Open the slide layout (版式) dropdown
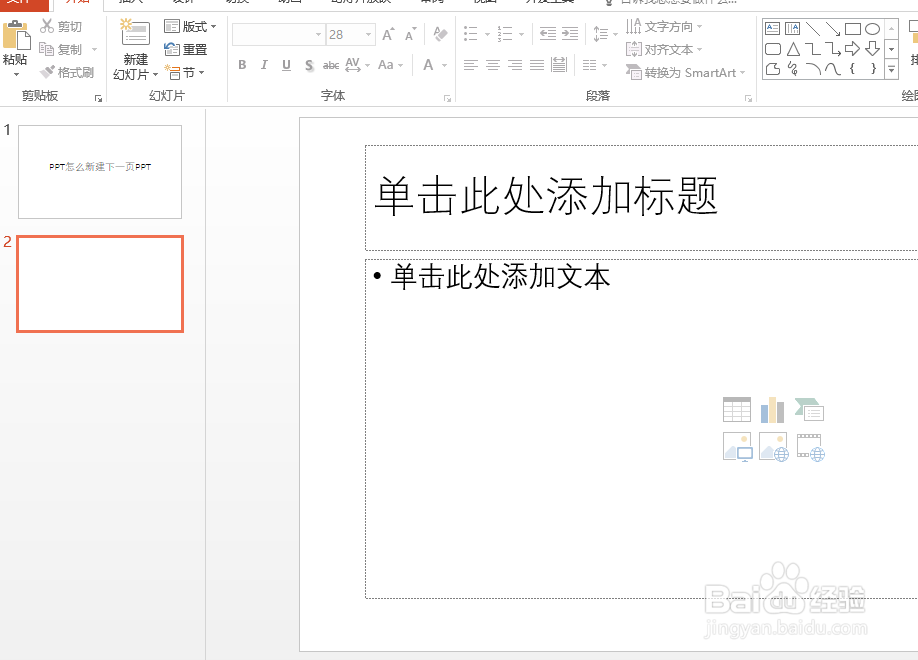 [x=191, y=25]
